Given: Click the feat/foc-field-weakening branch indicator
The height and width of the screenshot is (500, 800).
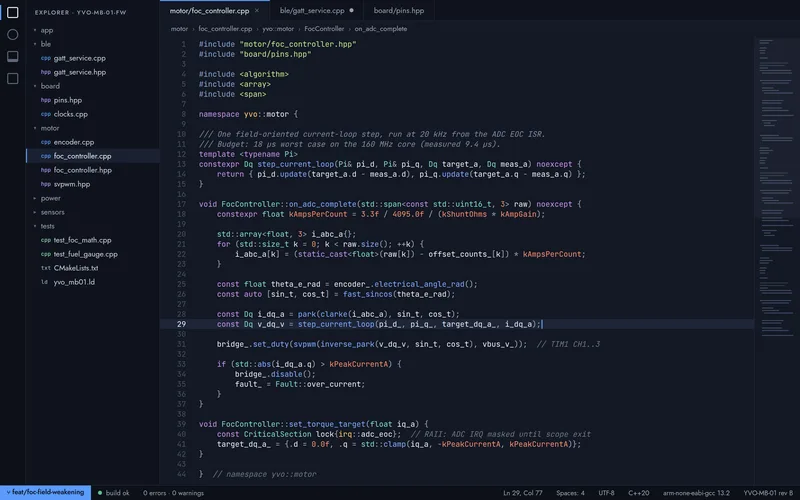Looking at the screenshot, I should [x=45, y=492].
